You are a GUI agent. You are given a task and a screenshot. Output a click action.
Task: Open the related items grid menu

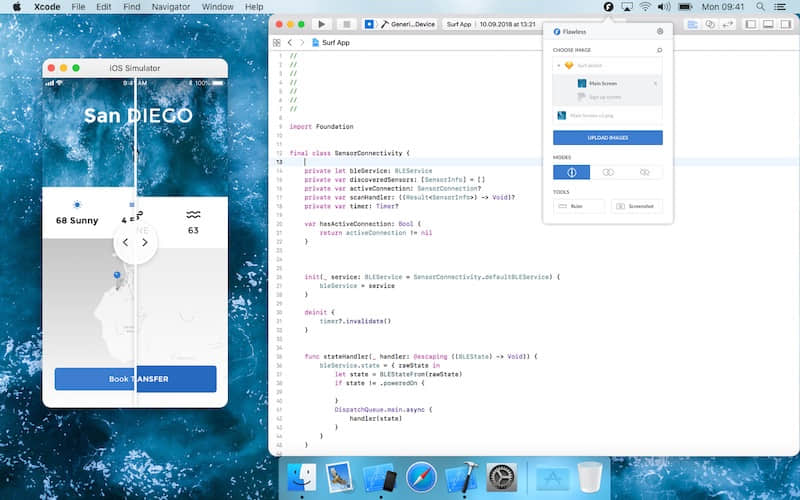[277, 43]
